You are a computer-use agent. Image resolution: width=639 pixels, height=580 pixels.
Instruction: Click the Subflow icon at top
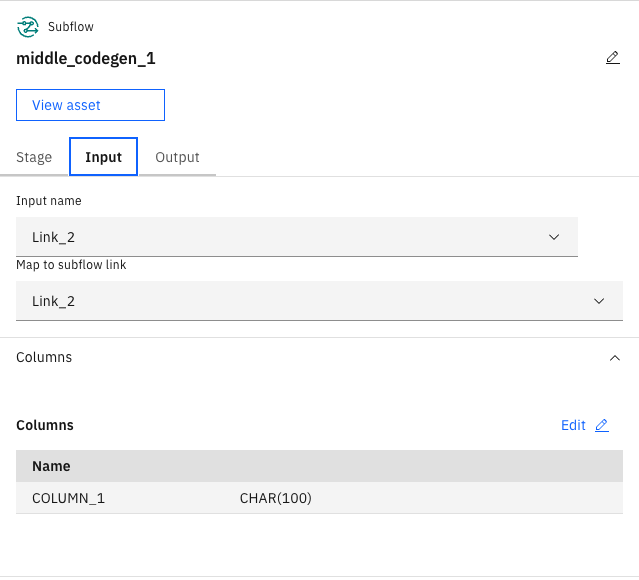pos(27,27)
